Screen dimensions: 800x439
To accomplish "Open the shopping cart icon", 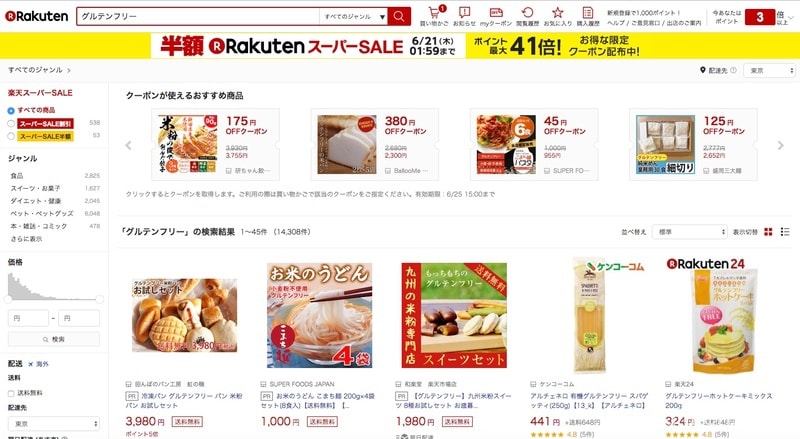I will (434, 13).
